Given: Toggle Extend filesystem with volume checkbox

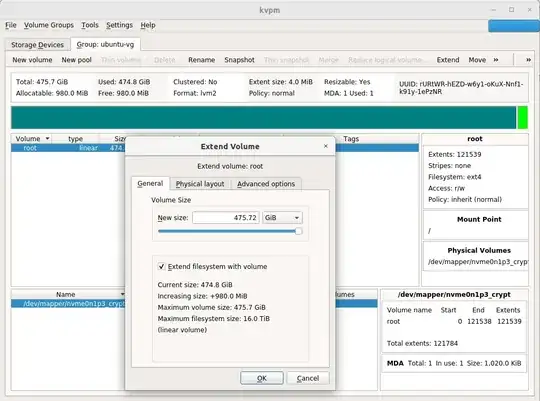Looking at the screenshot, I should (161, 266).
